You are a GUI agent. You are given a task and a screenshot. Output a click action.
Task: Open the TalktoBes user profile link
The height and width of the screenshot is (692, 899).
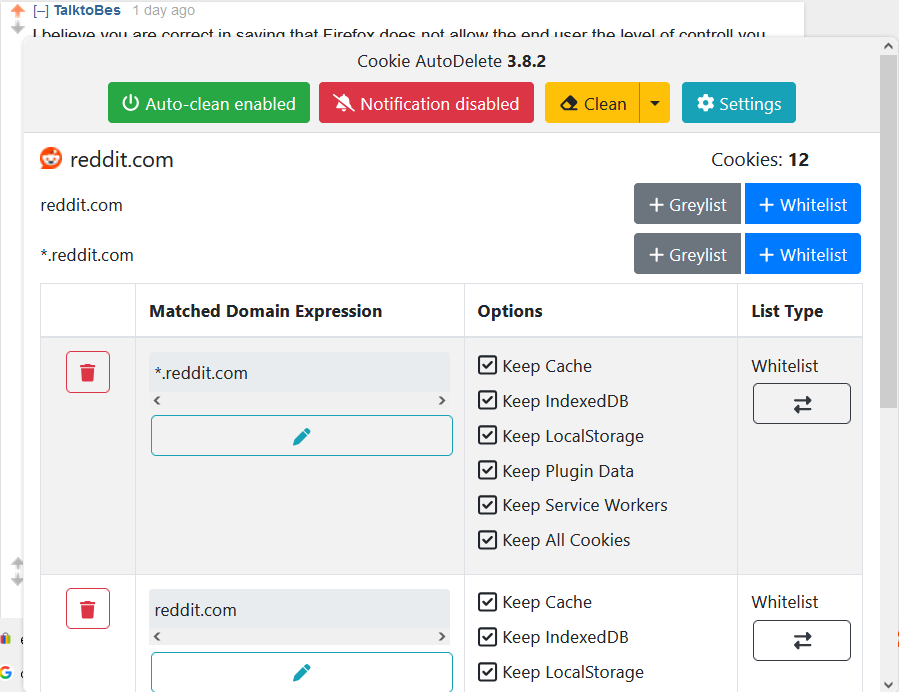pos(87,10)
